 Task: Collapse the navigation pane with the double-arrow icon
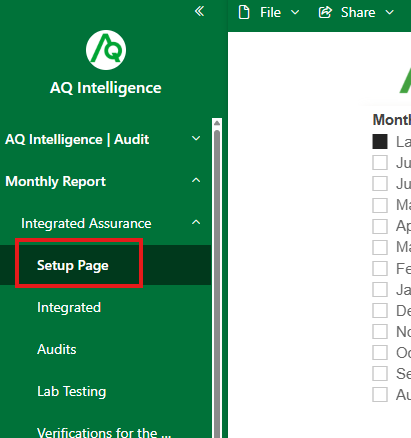click(x=199, y=11)
